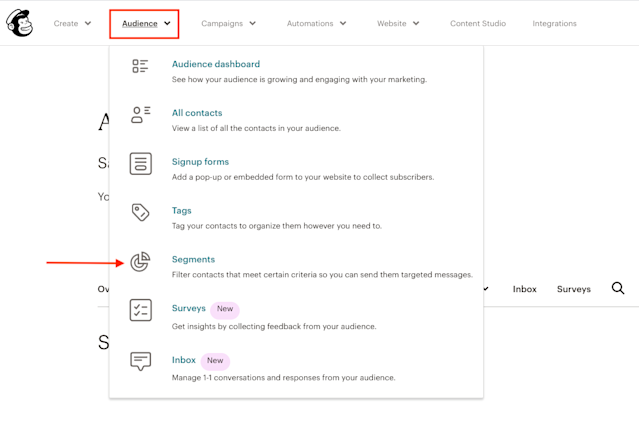Open the Surveys link in dropdown
Image resolution: width=639 pixels, height=422 pixels.
click(189, 308)
